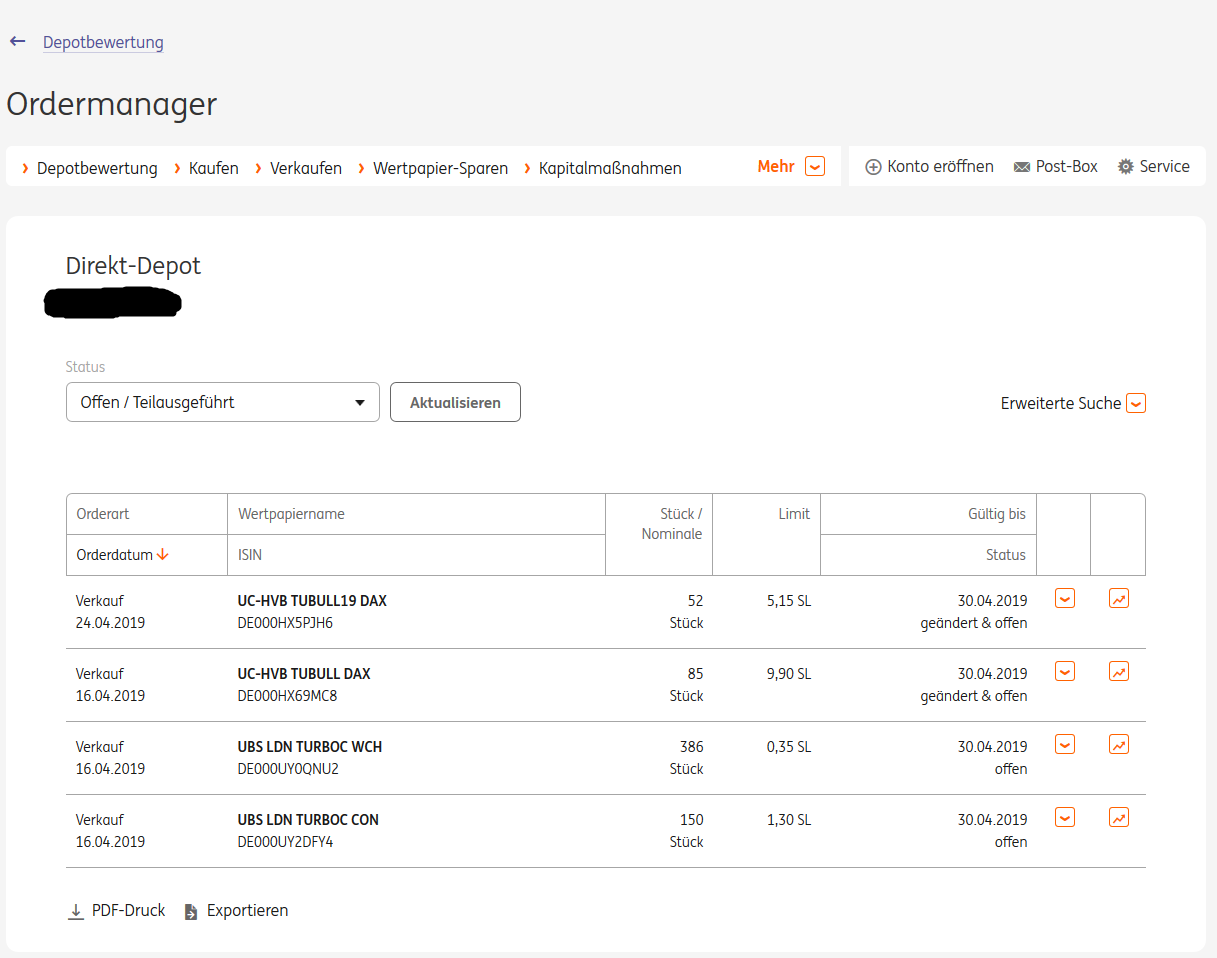Click the Konto eröffnen link
The height and width of the screenshot is (958, 1217).
(x=940, y=167)
